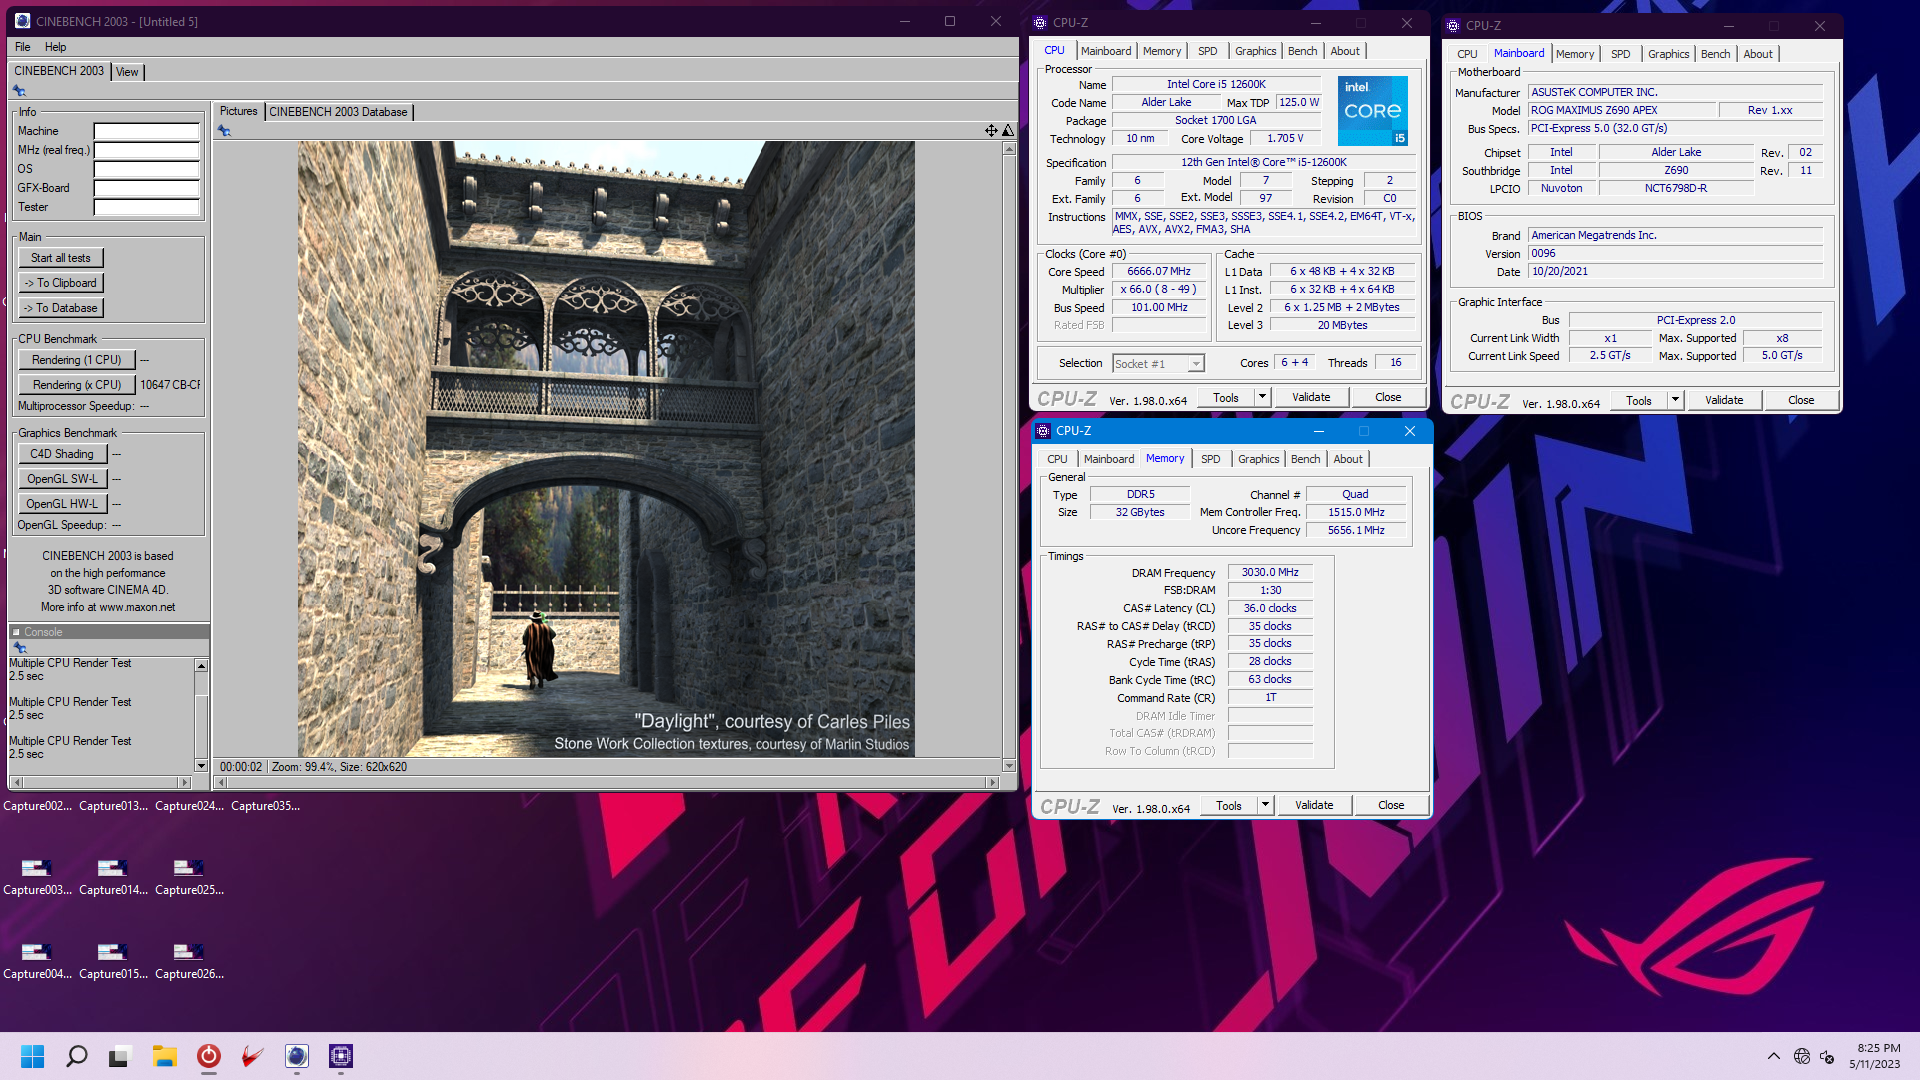1920x1080 pixels.
Task: Click the pin icon in Console panel
Action: point(19,648)
